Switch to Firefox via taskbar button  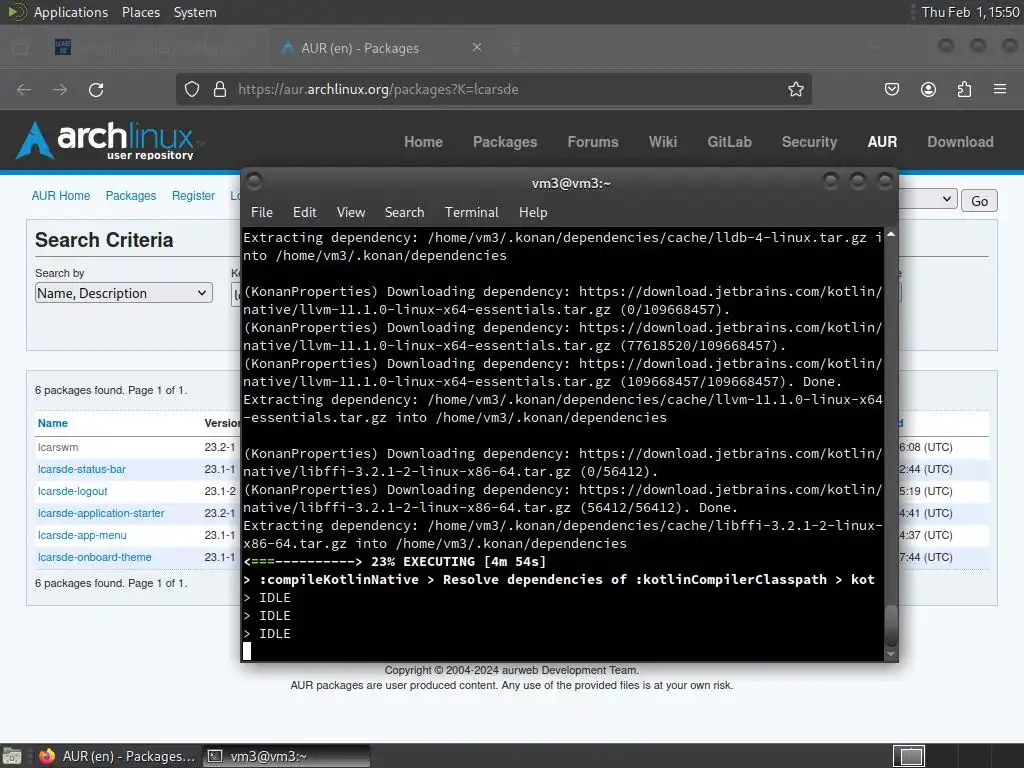(x=118, y=756)
